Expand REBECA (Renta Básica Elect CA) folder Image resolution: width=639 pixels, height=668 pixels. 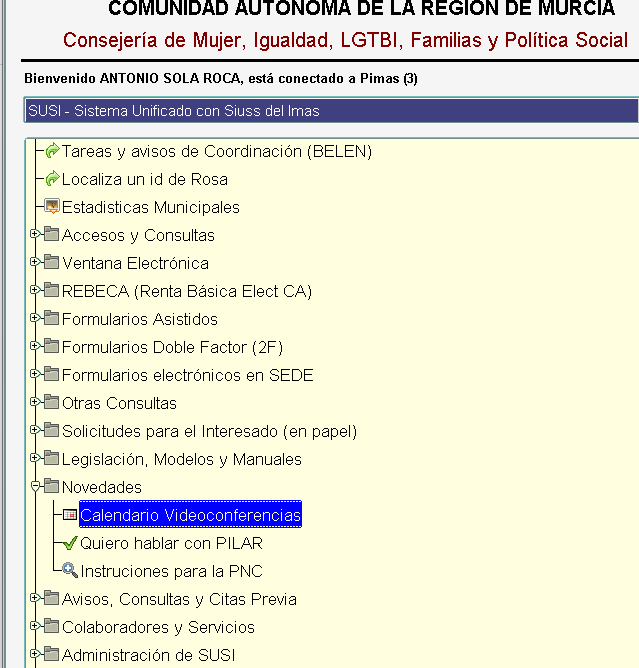(x=35, y=291)
